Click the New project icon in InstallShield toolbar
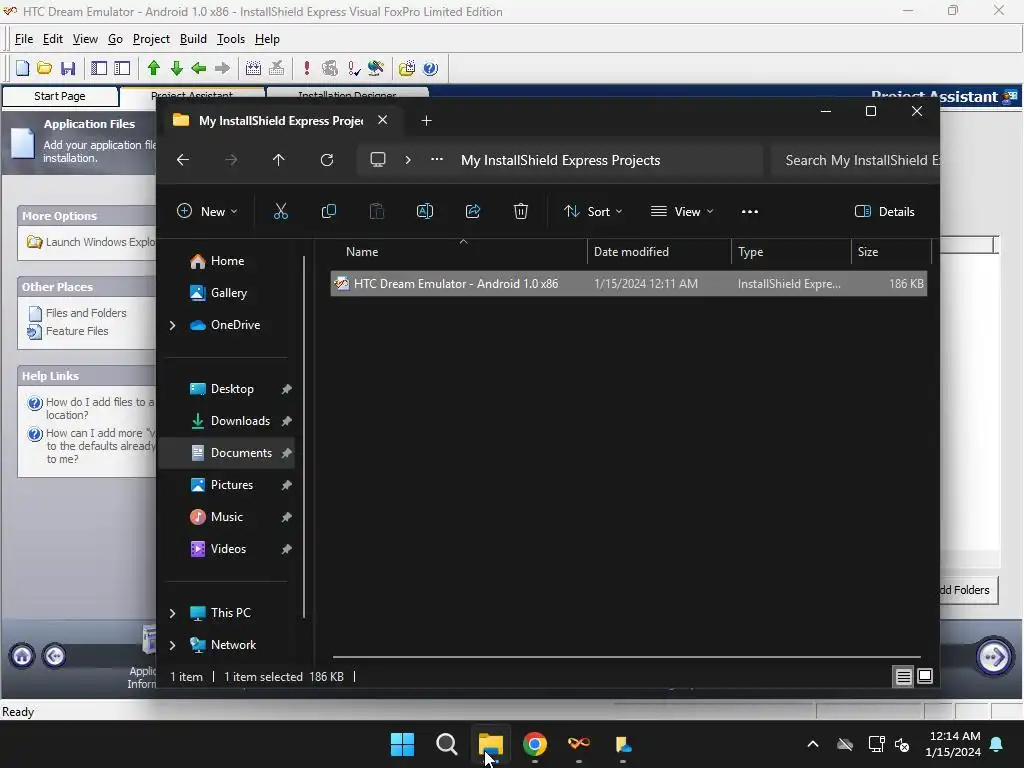Image resolution: width=1024 pixels, height=768 pixels. (x=22, y=68)
